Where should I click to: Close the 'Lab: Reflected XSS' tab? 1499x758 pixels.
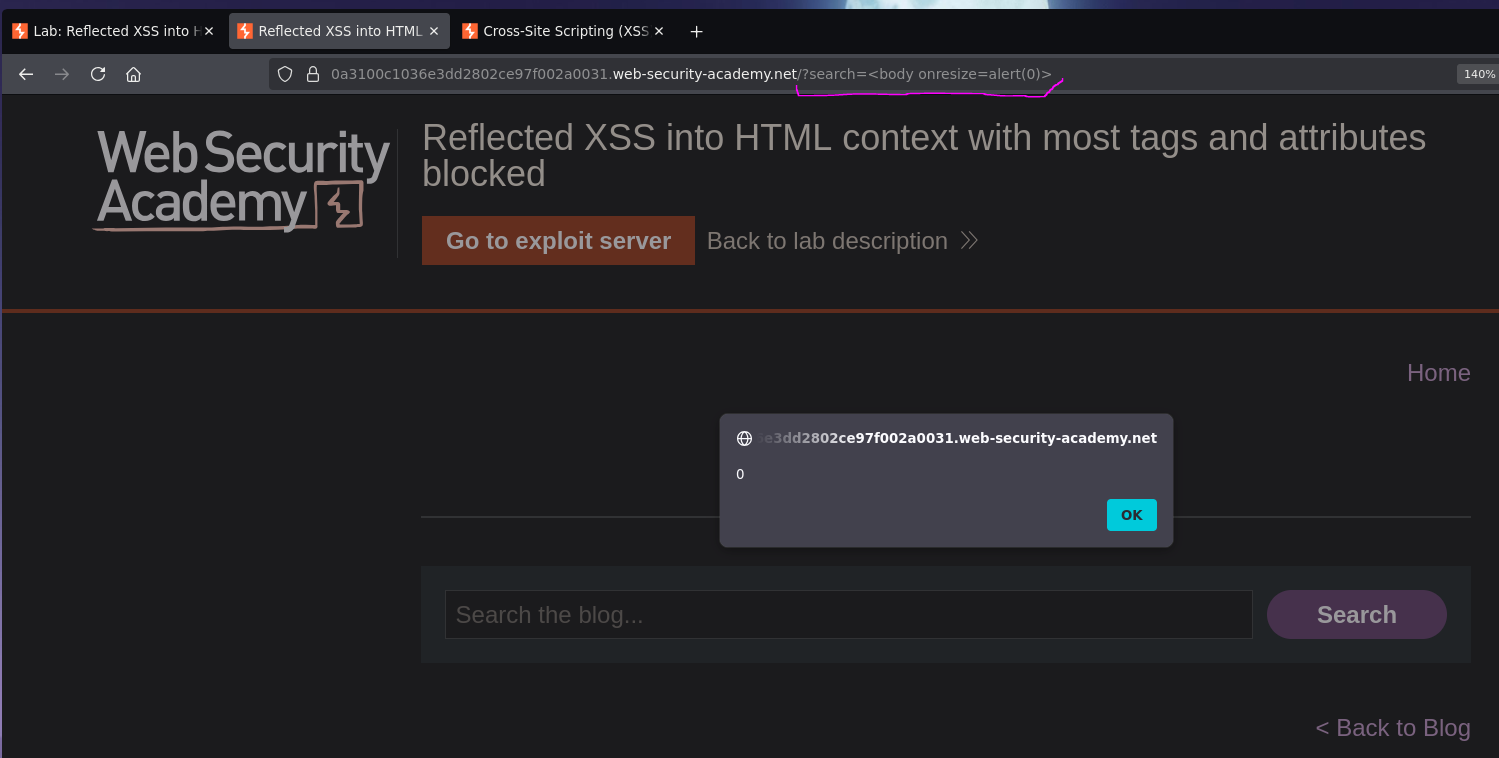pos(209,31)
